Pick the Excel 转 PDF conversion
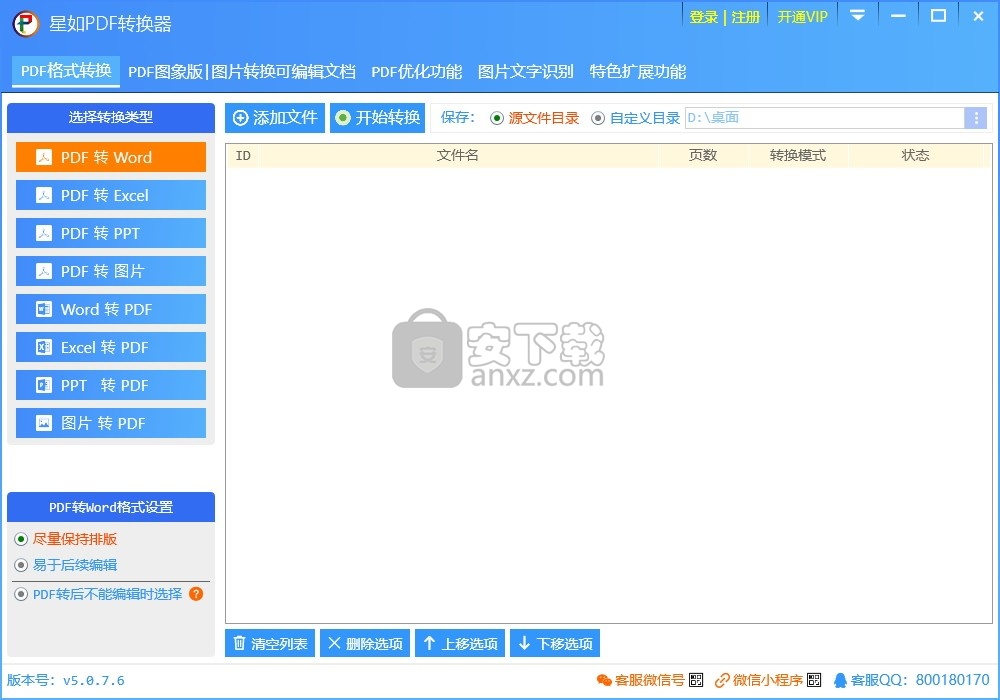The image size is (1000, 700). click(x=111, y=347)
